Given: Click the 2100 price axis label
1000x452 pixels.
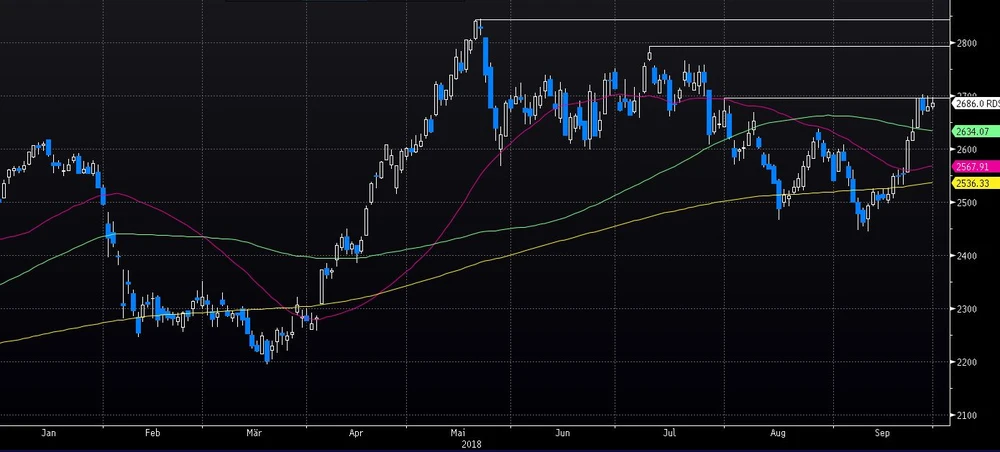Looking at the screenshot, I should 967,415.
